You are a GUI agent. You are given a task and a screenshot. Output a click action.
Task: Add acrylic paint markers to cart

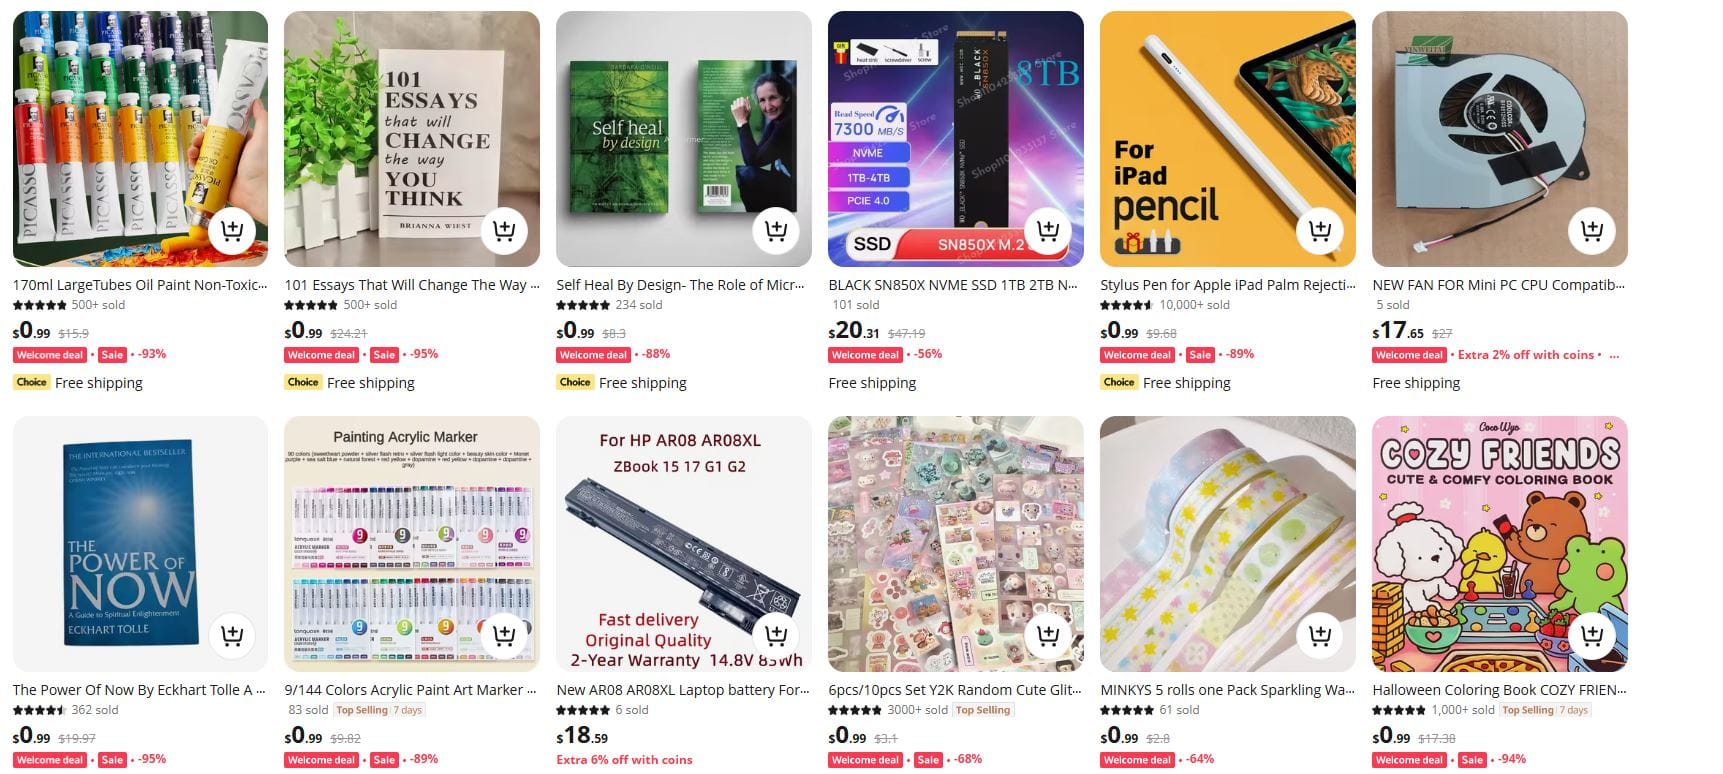[x=504, y=636]
